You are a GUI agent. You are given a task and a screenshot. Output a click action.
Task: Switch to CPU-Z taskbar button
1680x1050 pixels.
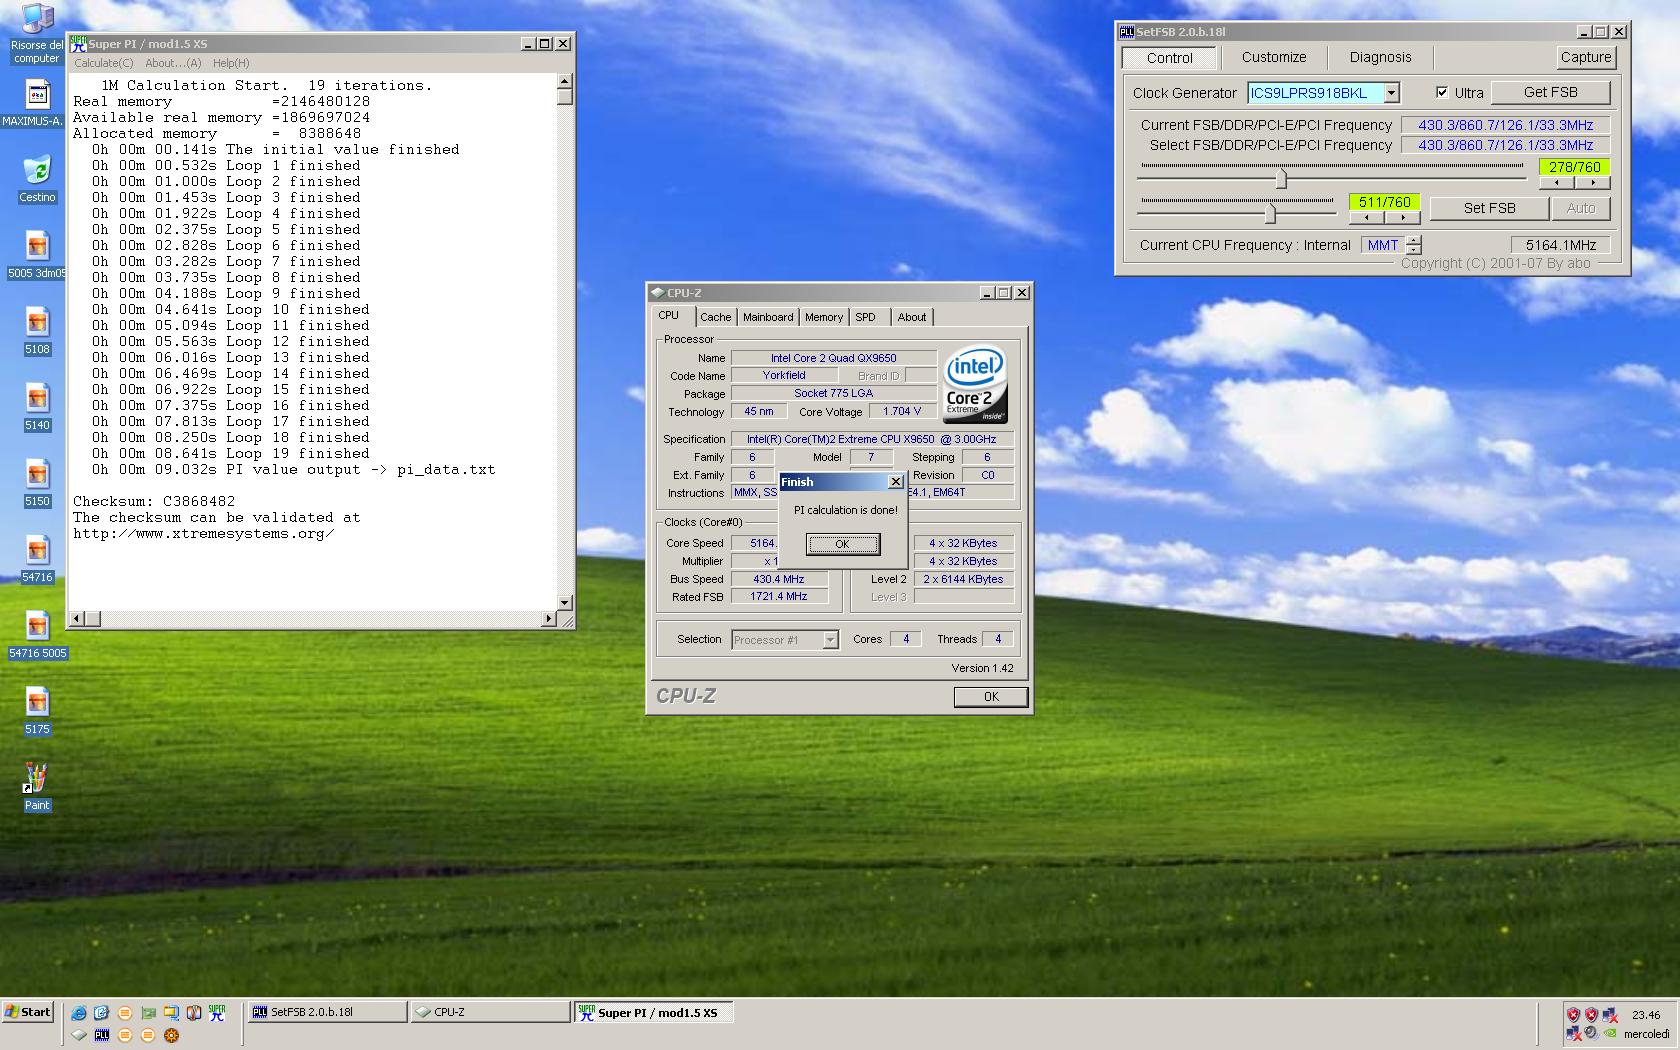click(490, 1012)
